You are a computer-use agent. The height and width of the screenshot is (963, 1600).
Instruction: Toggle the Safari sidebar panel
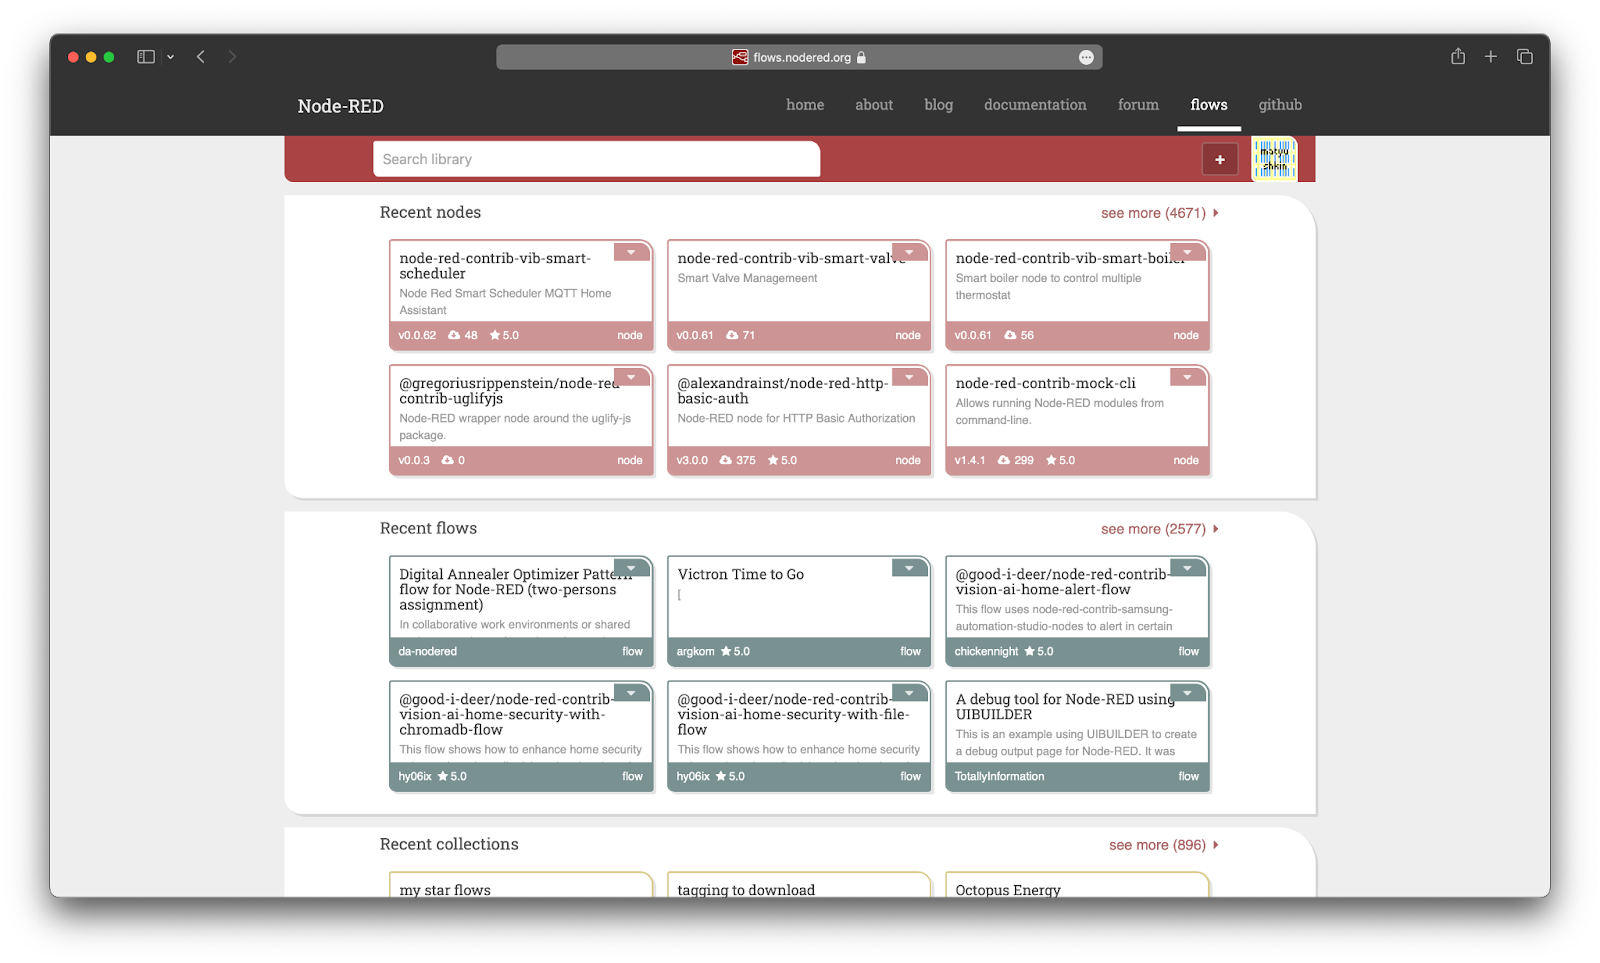click(146, 57)
